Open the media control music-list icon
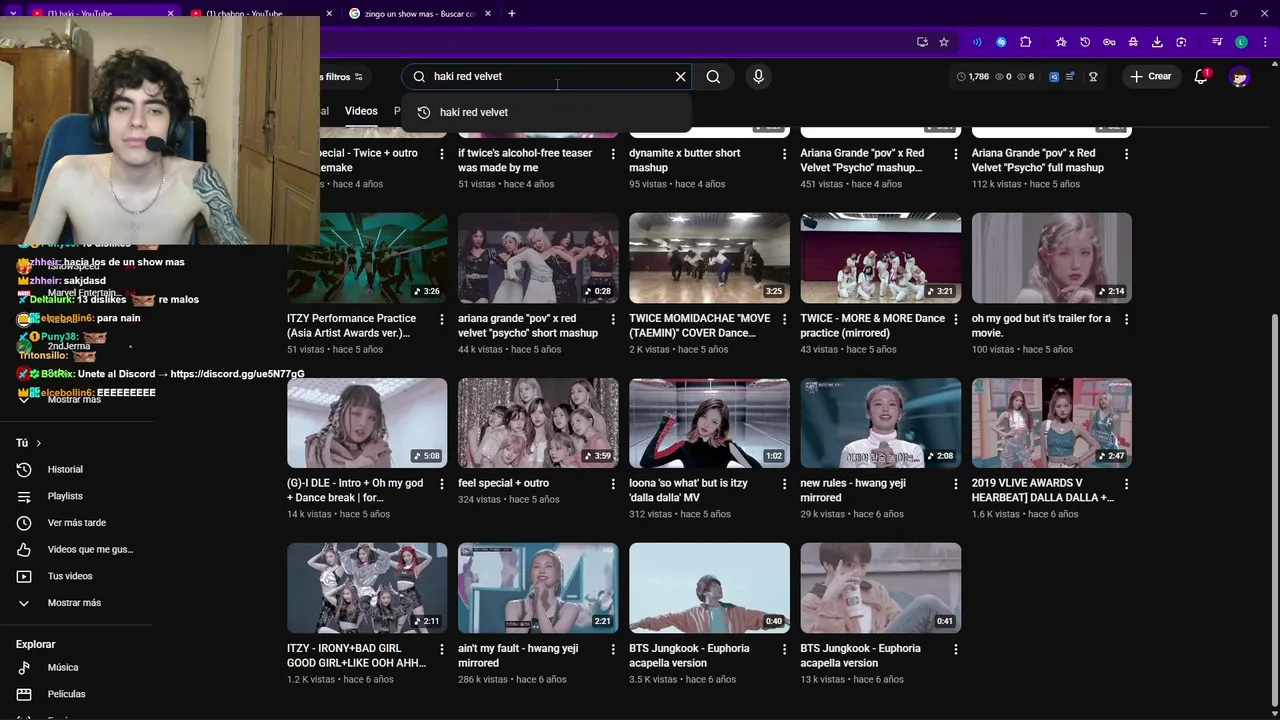Image resolution: width=1280 pixels, height=720 pixels. [1217, 42]
